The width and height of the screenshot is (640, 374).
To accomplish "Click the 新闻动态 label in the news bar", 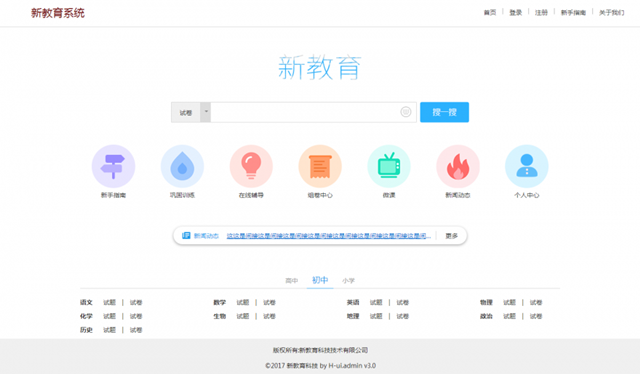I will click(206, 236).
